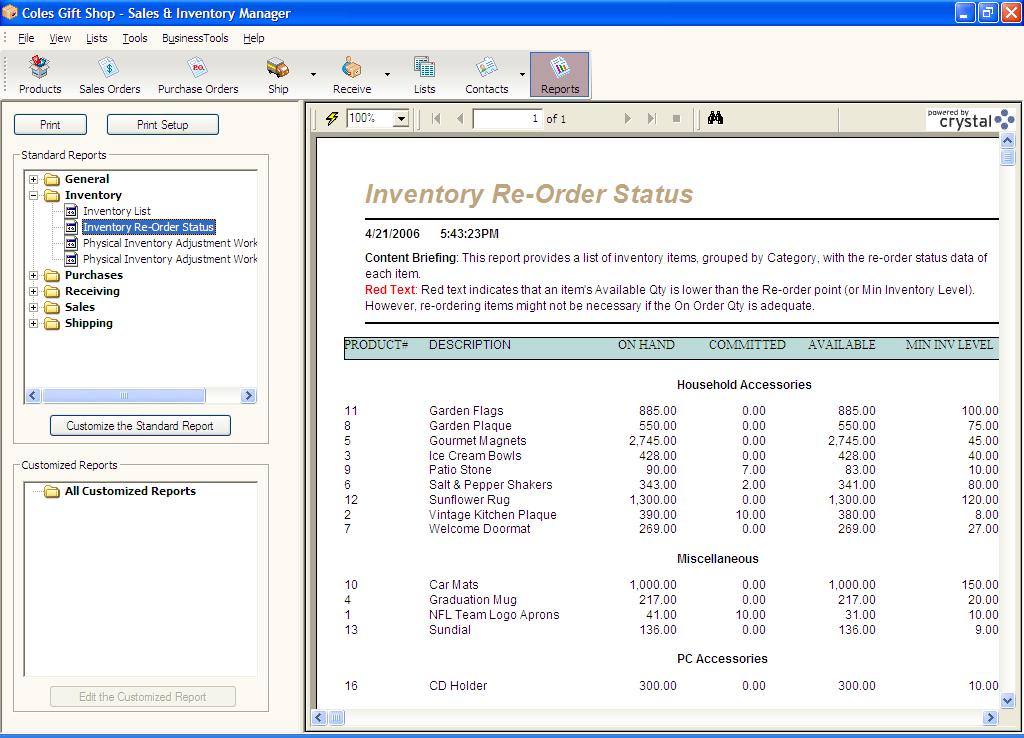1024x738 pixels.
Task: Click the app icon in title bar
Action: tap(10, 12)
